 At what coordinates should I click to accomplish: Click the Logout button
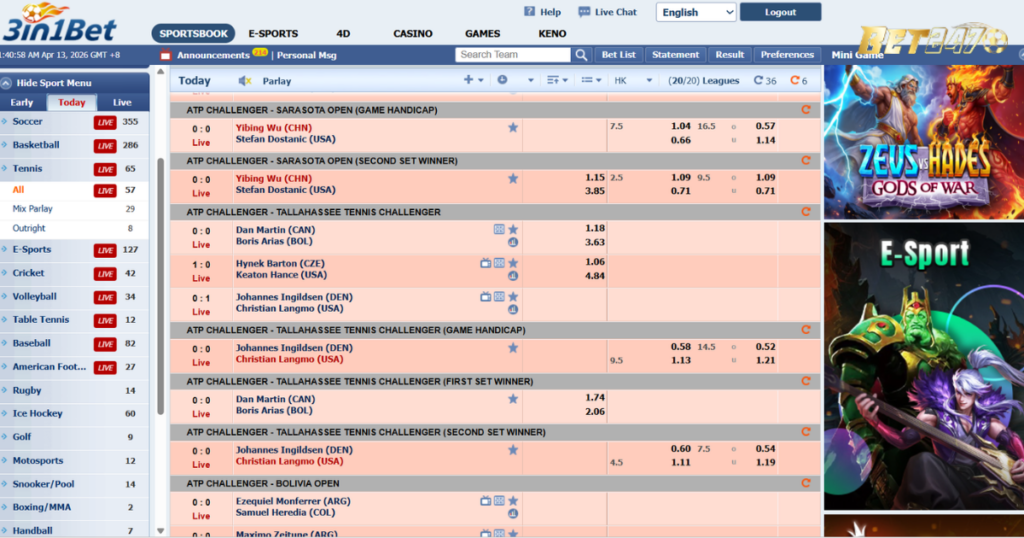coord(780,12)
